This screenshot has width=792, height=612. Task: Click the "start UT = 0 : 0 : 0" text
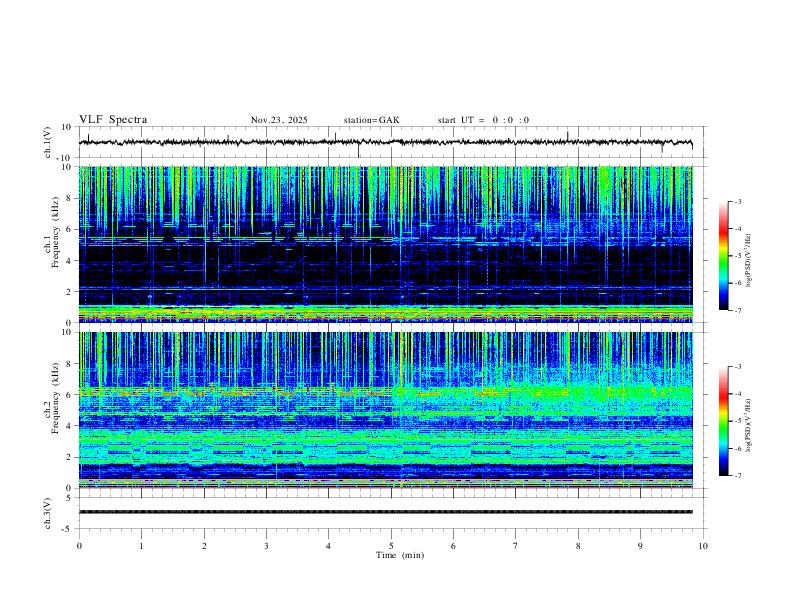(x=483, y=120)
